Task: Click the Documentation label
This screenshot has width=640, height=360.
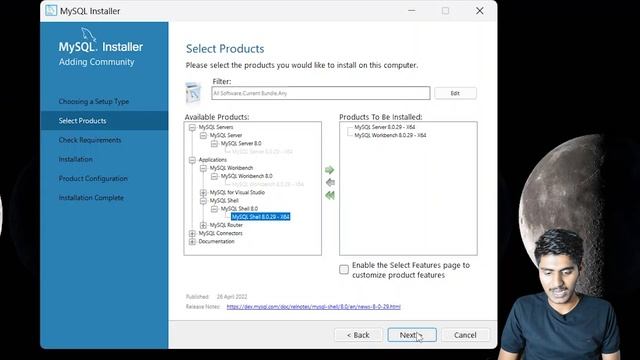Action: [216, 242]
